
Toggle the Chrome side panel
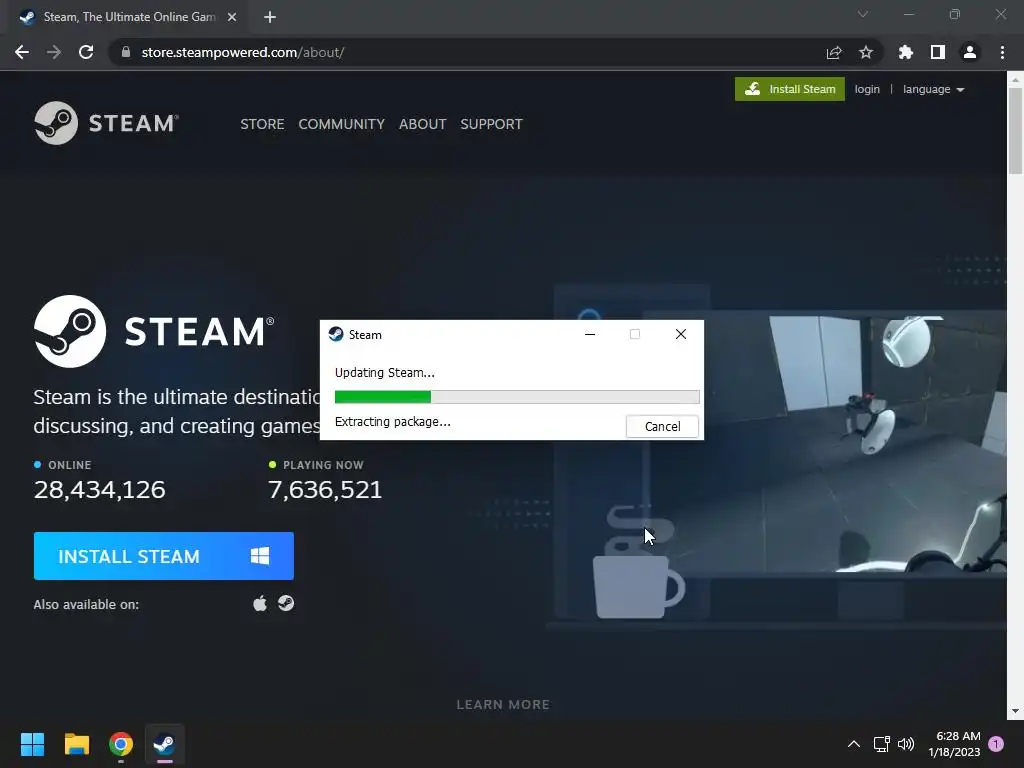click(x=938, y=52)
